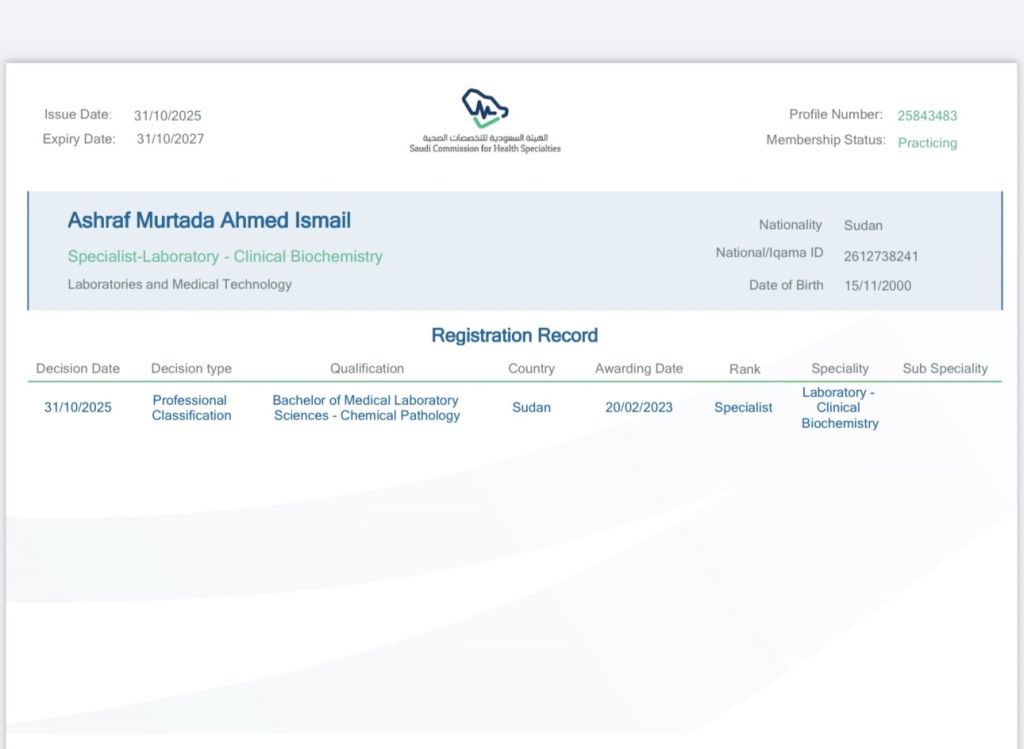Click the awarding date 20/02/2023

tap(639, 407)
